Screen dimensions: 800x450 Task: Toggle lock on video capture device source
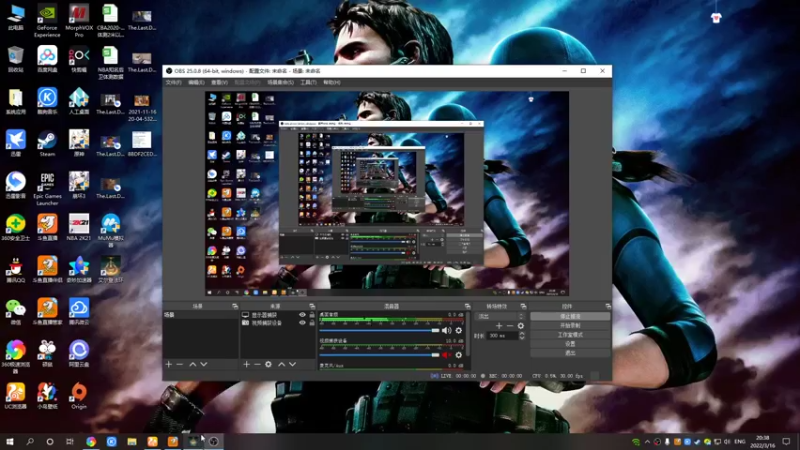point(312,323)
